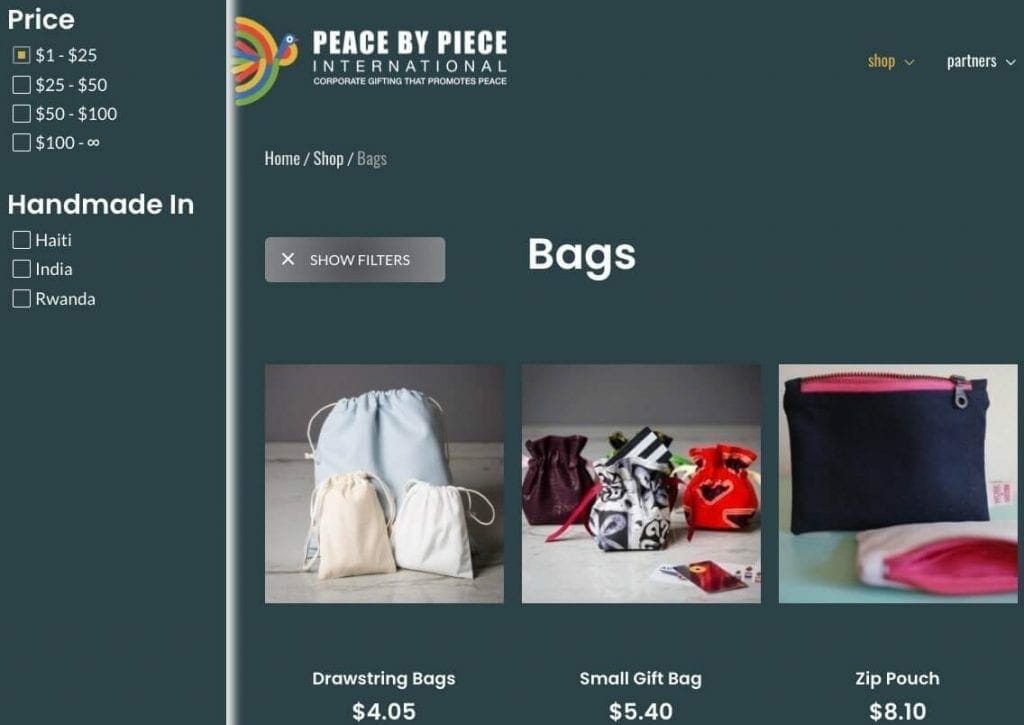
Task: Enable the $50 - $100 price filter
Action: point(22,114)
